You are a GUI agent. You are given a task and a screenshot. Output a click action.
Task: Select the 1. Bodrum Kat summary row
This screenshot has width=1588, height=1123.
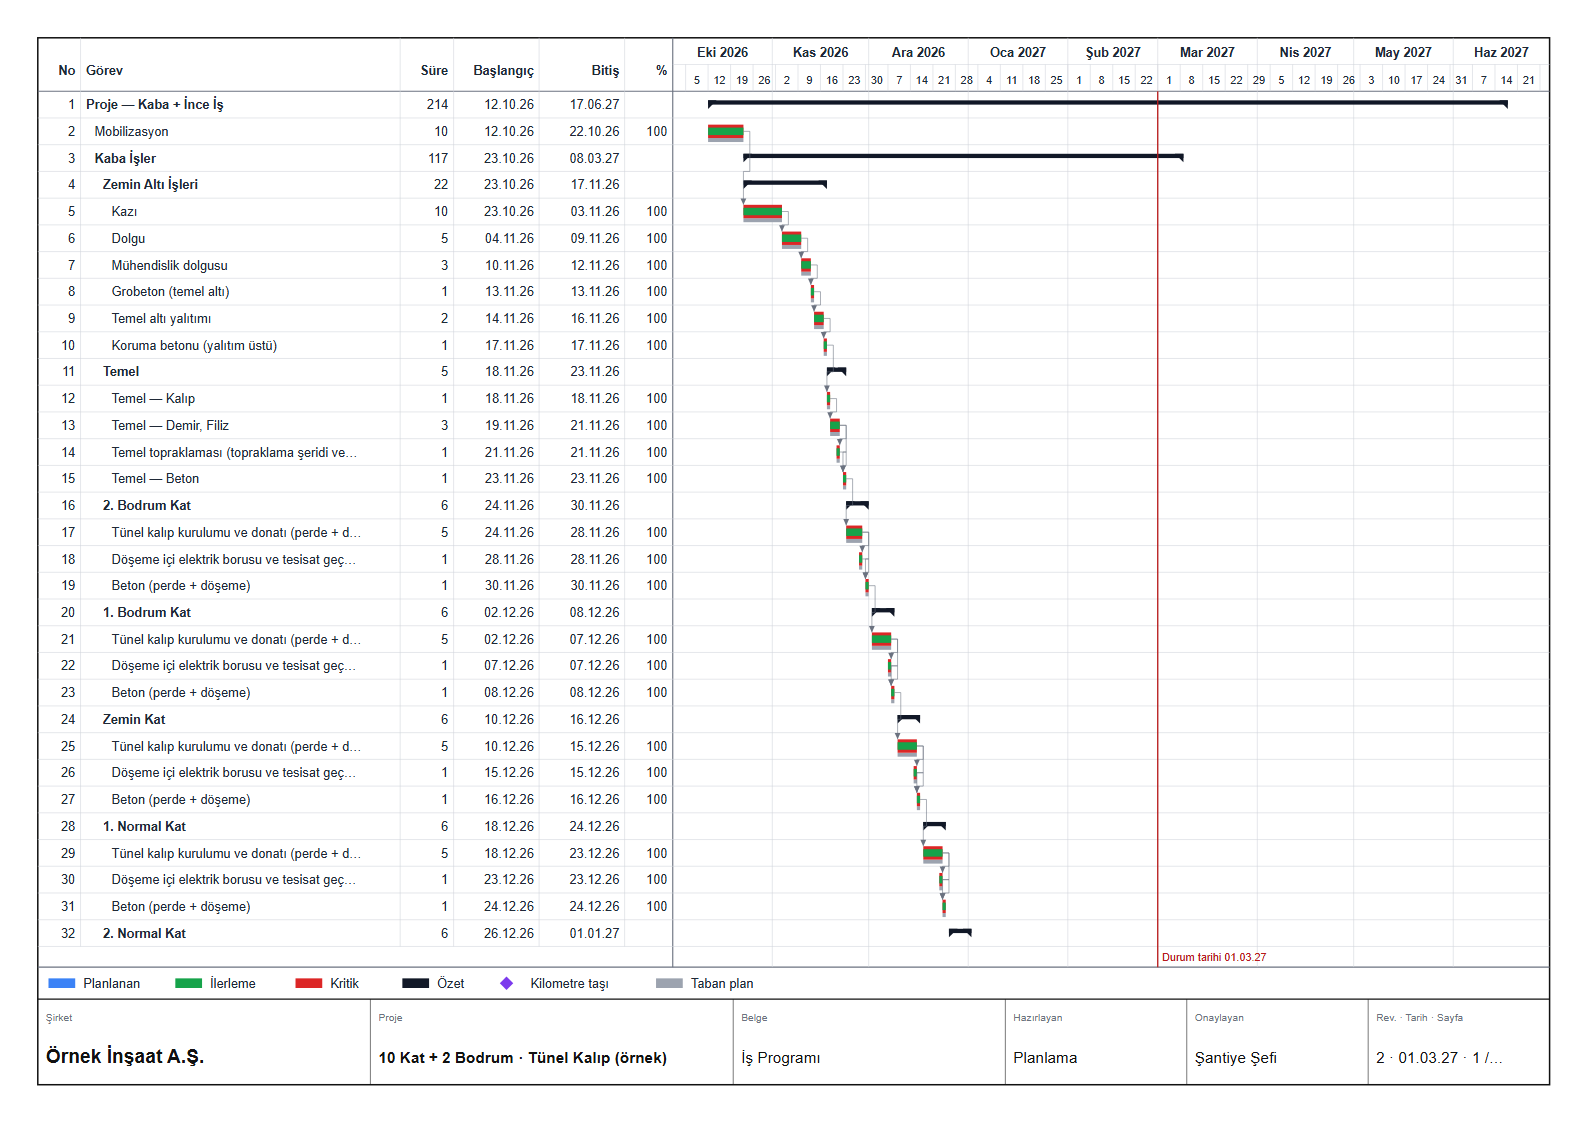355,612
